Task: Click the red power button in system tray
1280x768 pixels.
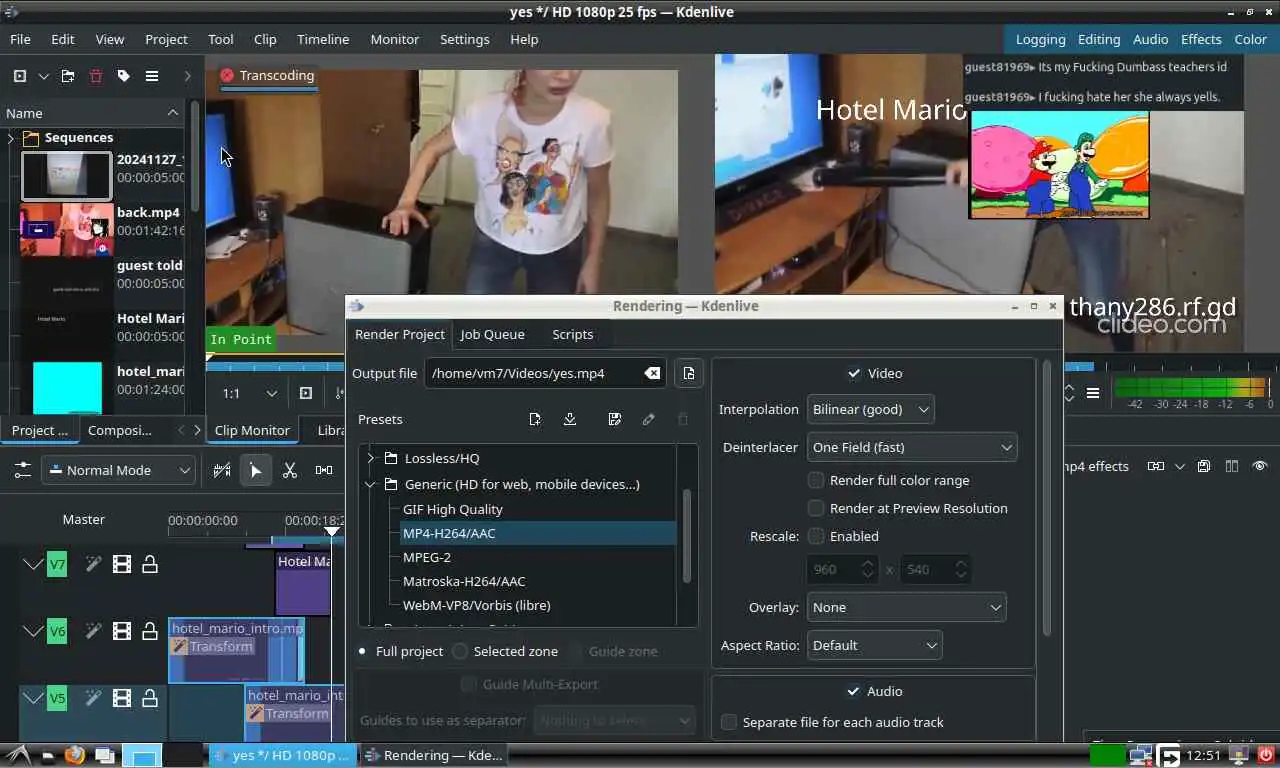Action: (1265, 755)
